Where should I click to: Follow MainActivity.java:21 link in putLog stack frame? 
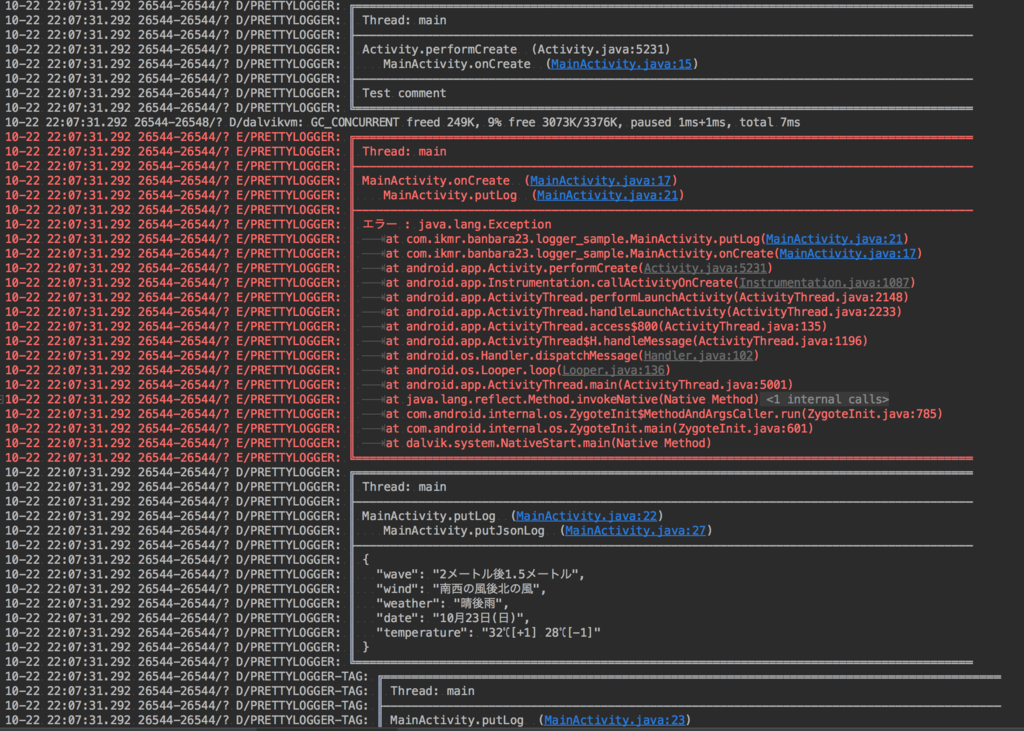(x=834, y=239)
